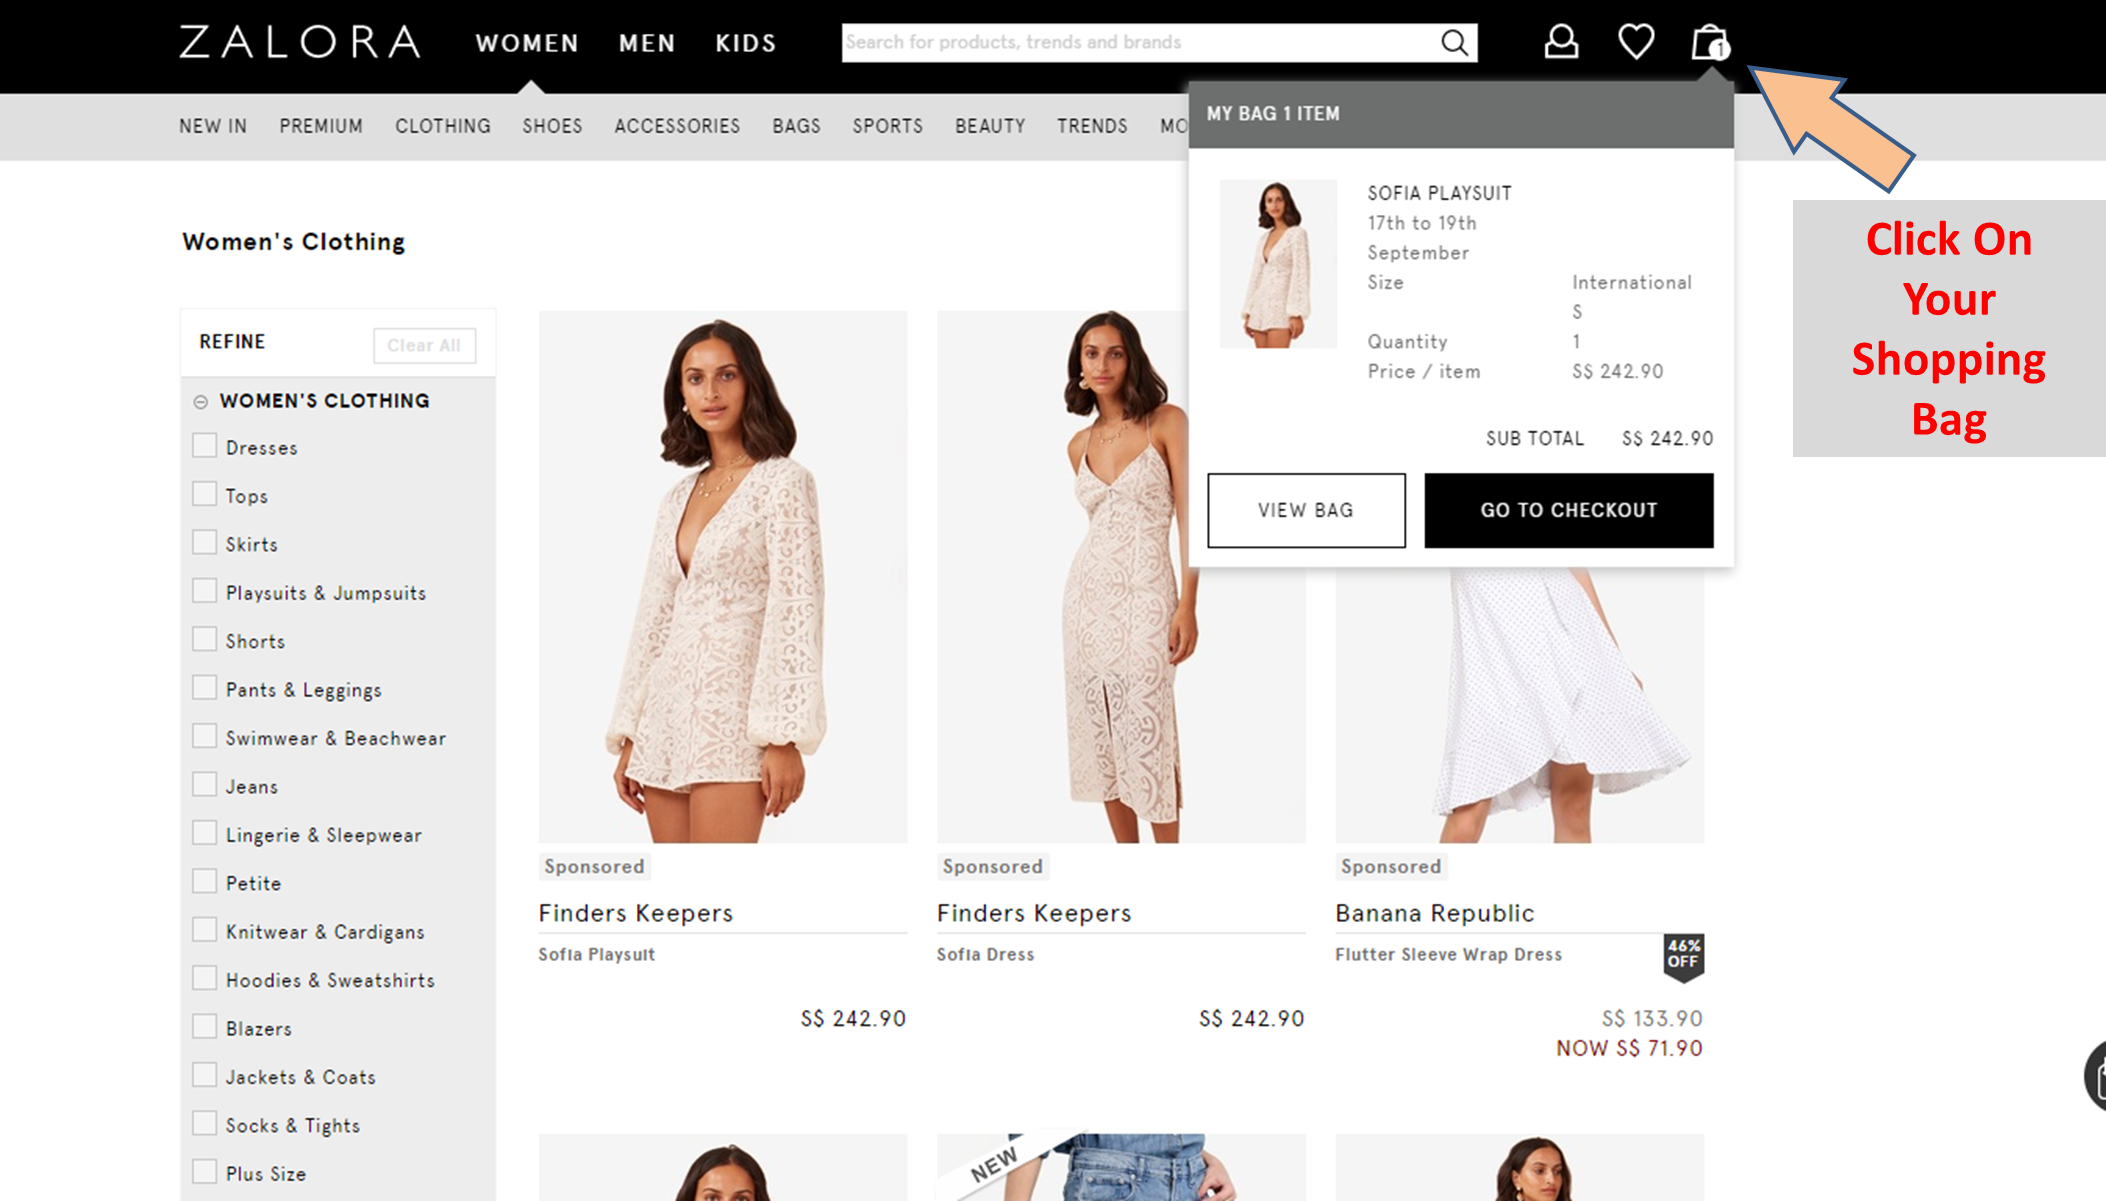
Task: Tick the Dresses checkbox
Action: [x=204, y=446]
